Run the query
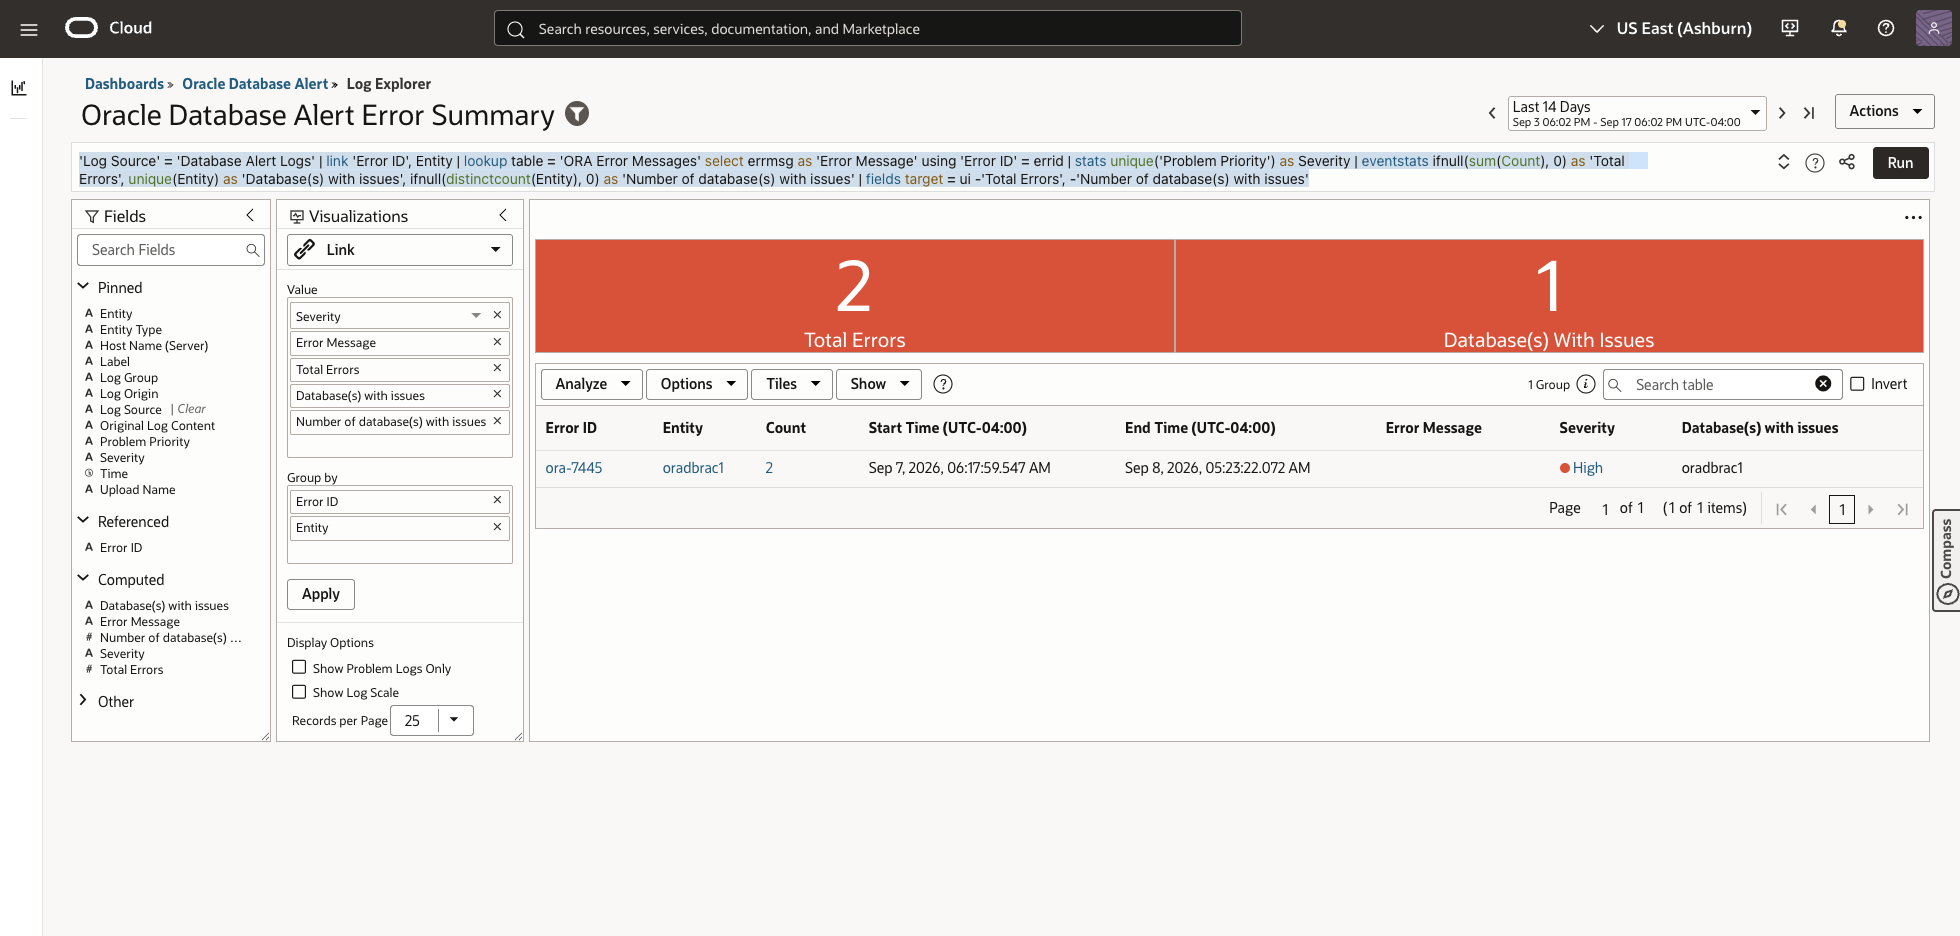Image resolution: width=1960 pixels, height=936 pixels. 1900,163
